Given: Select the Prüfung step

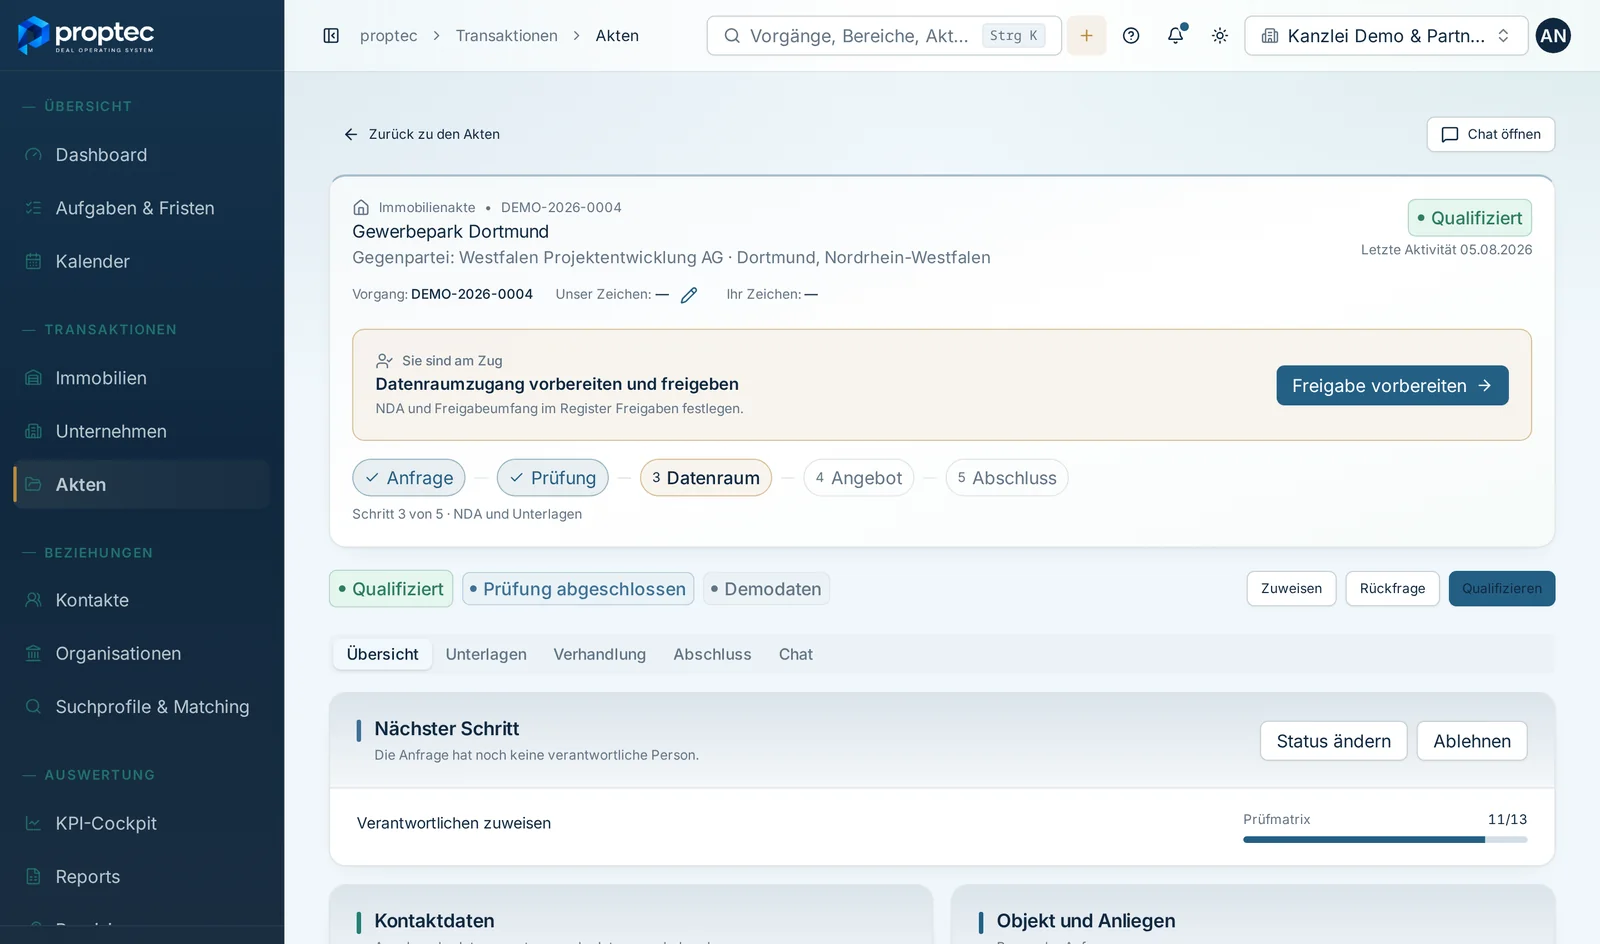Looking at the screenshot, I should (x=553, y=478).
